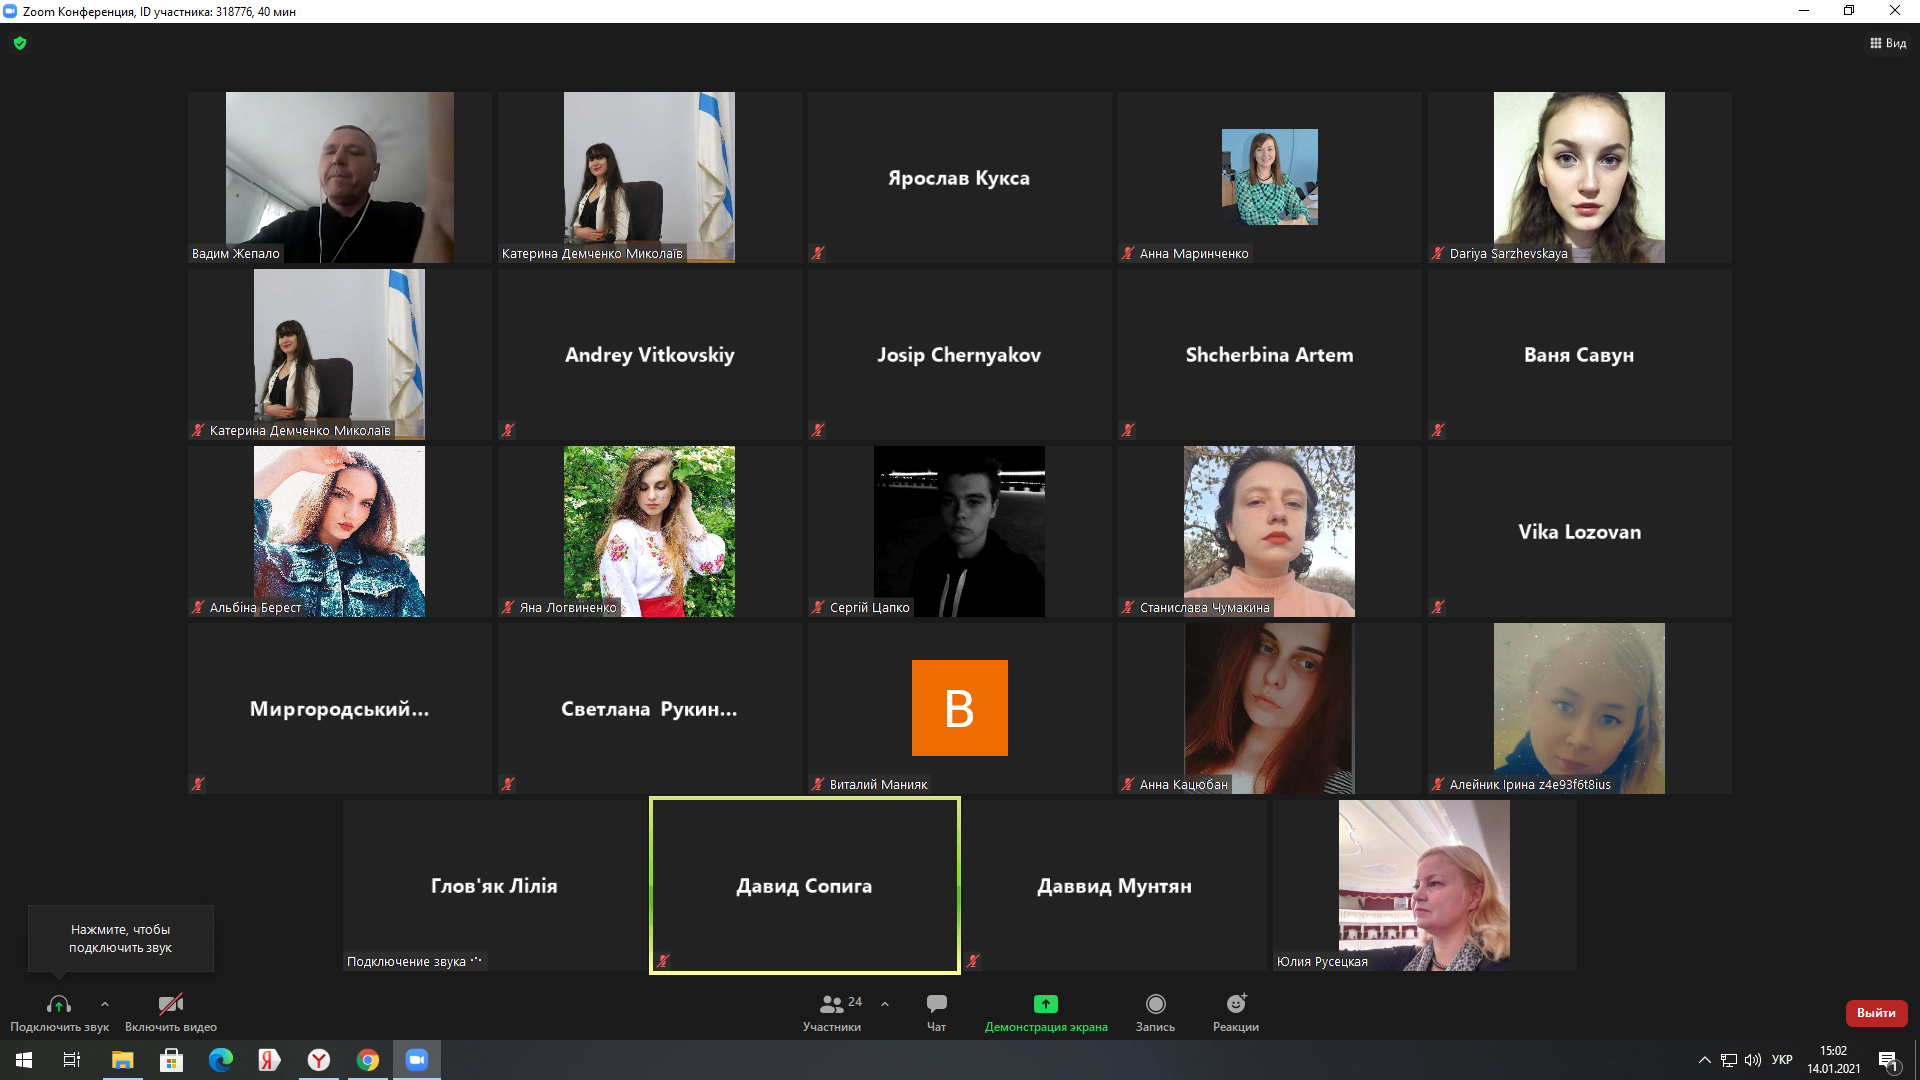Expand audio options arrow next to headphones

click(x=105, y=1004)
